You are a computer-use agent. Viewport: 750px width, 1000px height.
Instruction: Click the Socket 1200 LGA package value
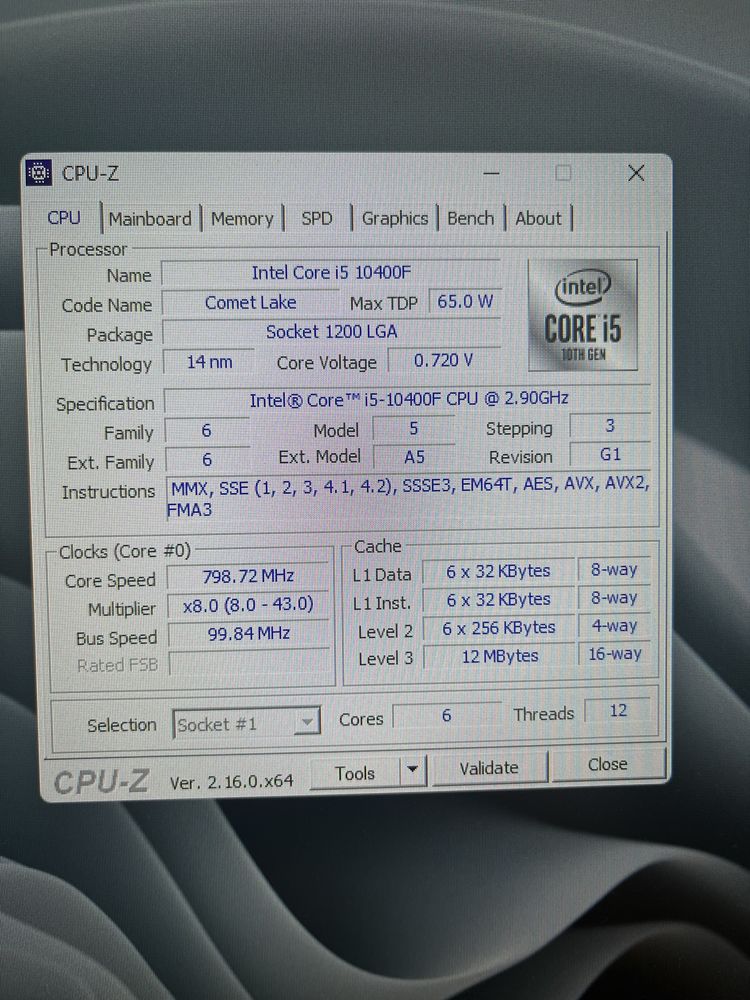click(332, 332)
